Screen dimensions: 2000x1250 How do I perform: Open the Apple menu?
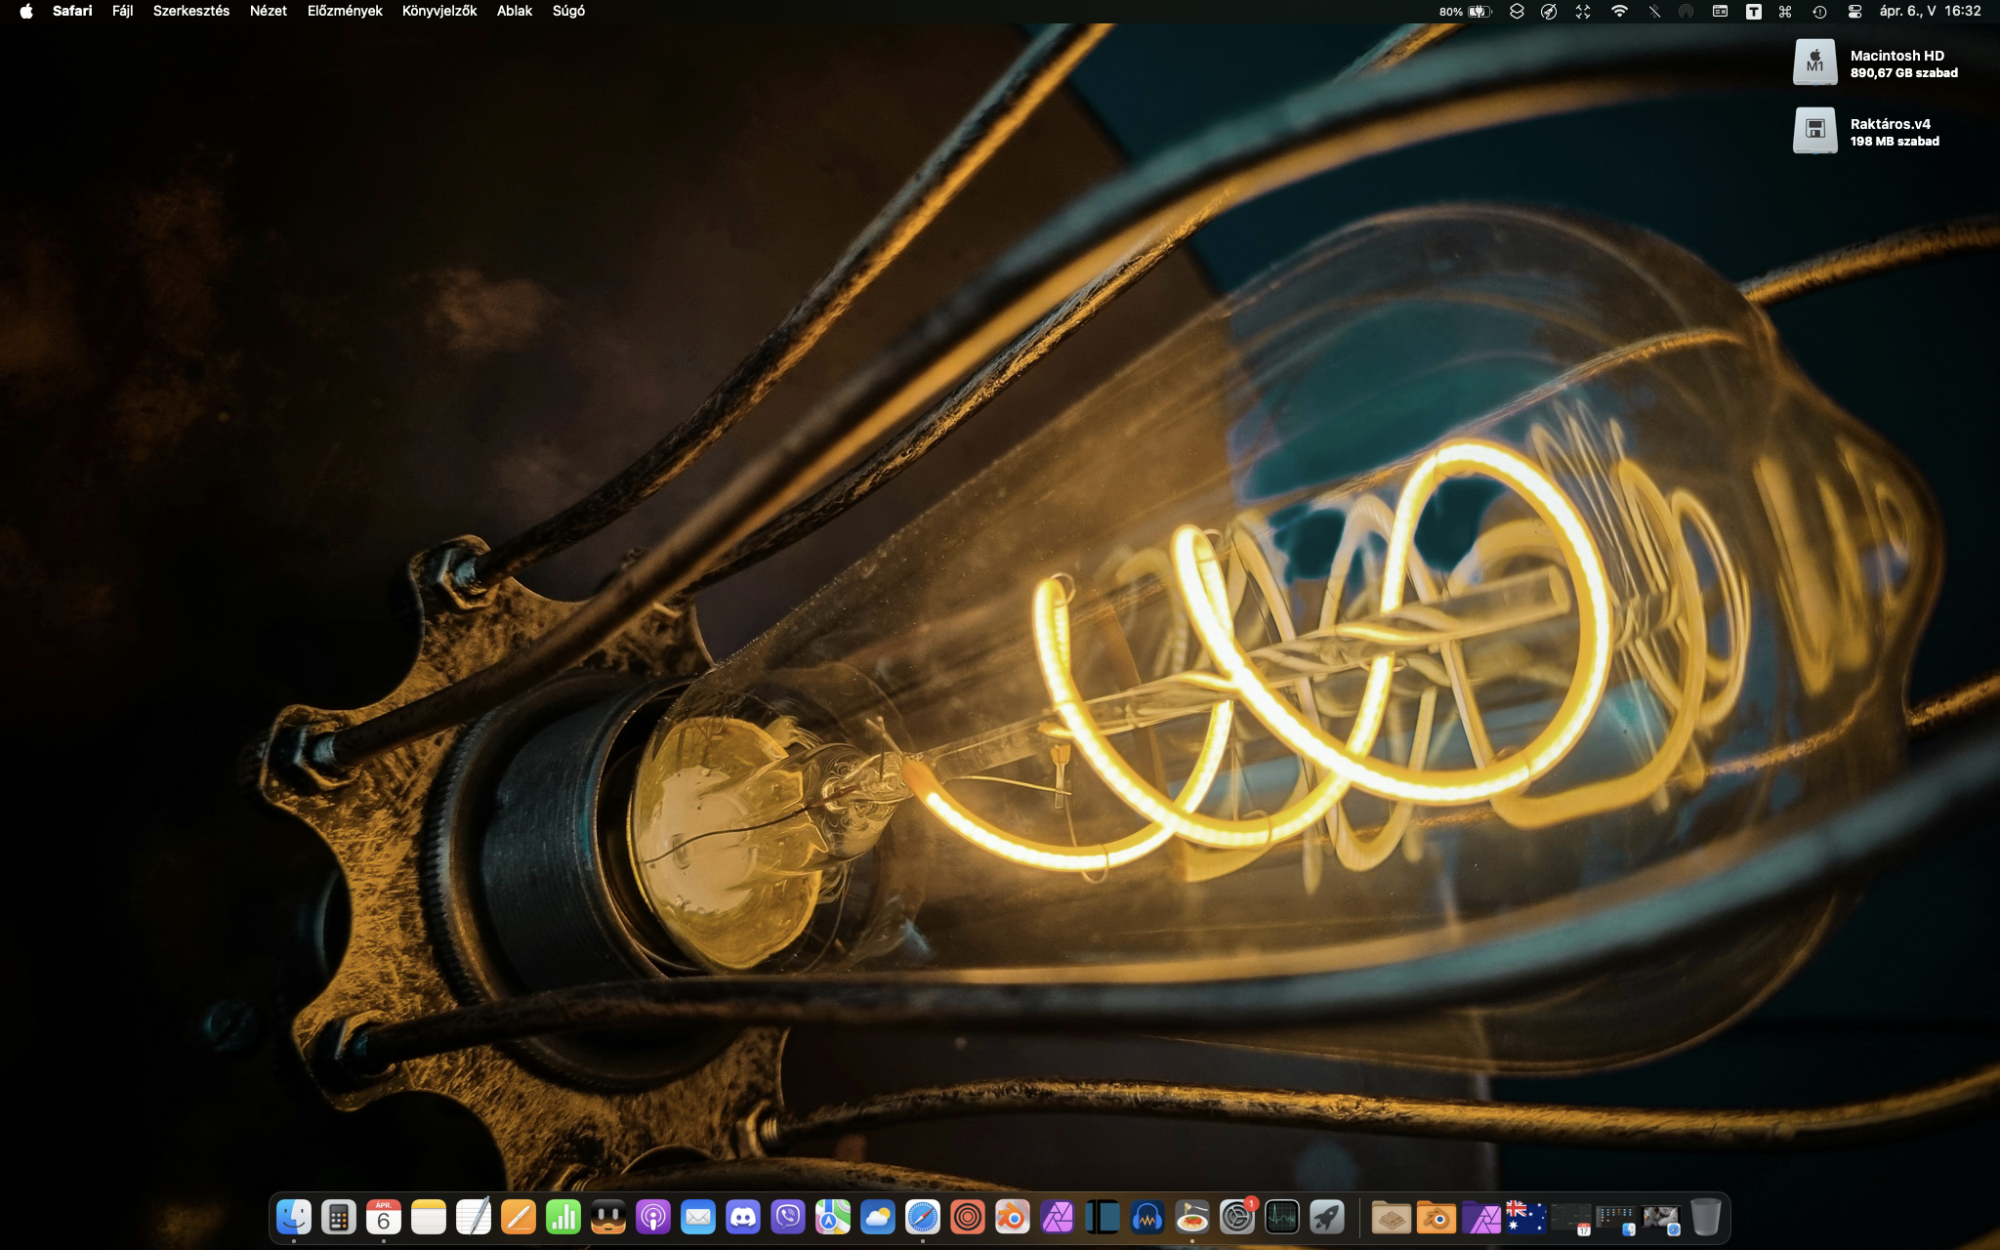(26, 11)
